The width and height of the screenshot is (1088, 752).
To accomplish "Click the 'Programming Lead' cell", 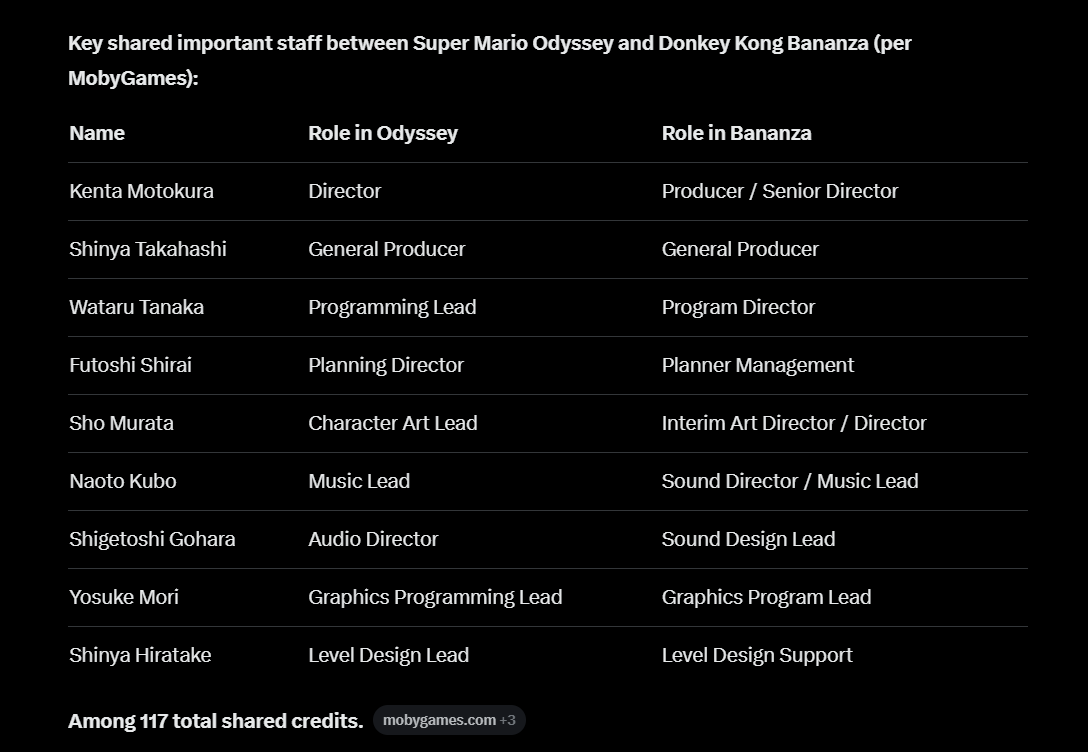I will [x=392, y=307].
